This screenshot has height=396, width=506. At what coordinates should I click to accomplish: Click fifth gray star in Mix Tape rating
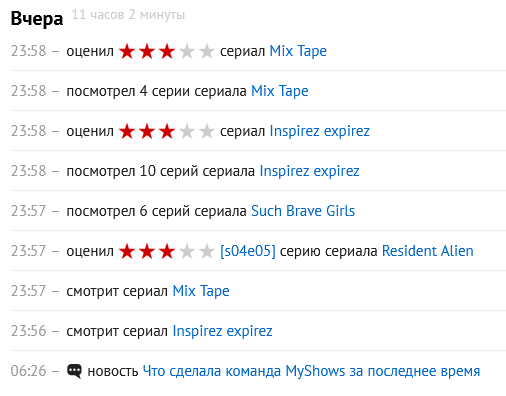[207, 51]
